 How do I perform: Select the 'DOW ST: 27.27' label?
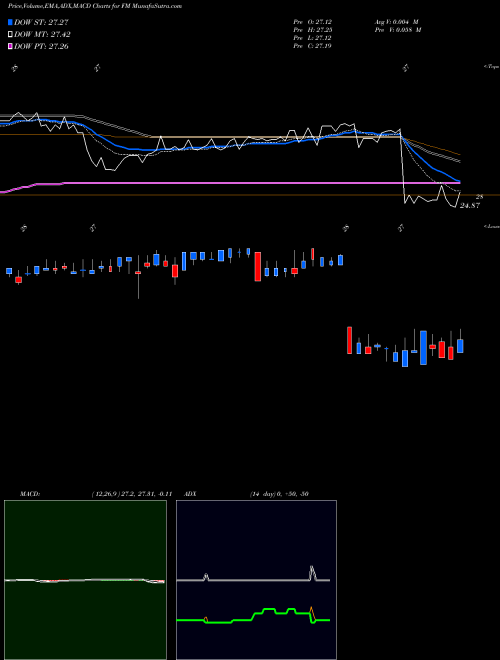(41, 22)
